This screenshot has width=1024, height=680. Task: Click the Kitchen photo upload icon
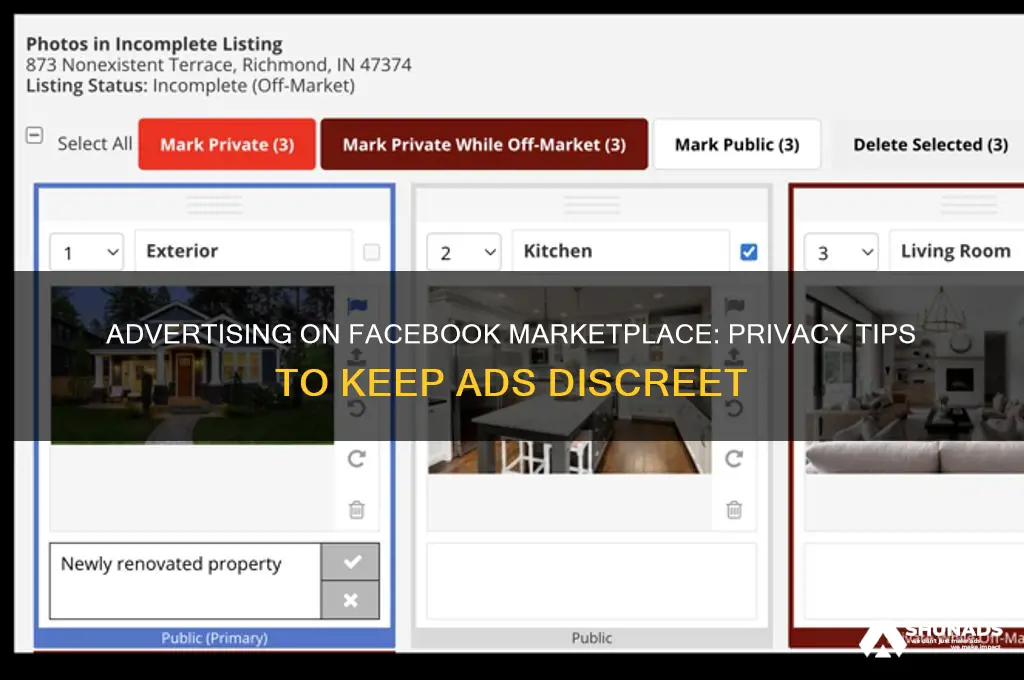pyautogui.click(x=734, y=357)
